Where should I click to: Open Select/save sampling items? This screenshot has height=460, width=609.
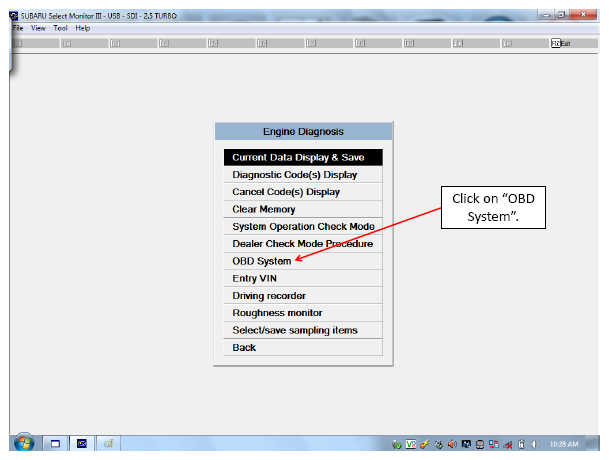tap(303, 330)
